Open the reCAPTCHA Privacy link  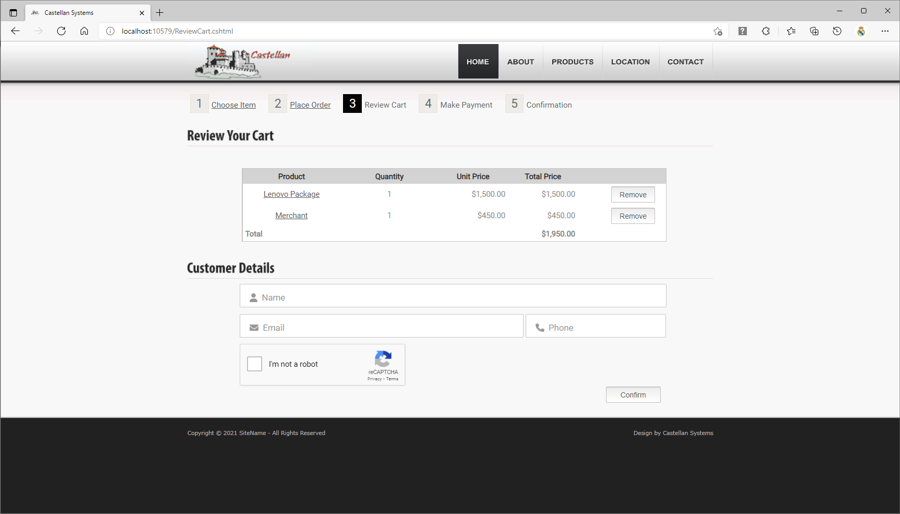tap(374, 379)
